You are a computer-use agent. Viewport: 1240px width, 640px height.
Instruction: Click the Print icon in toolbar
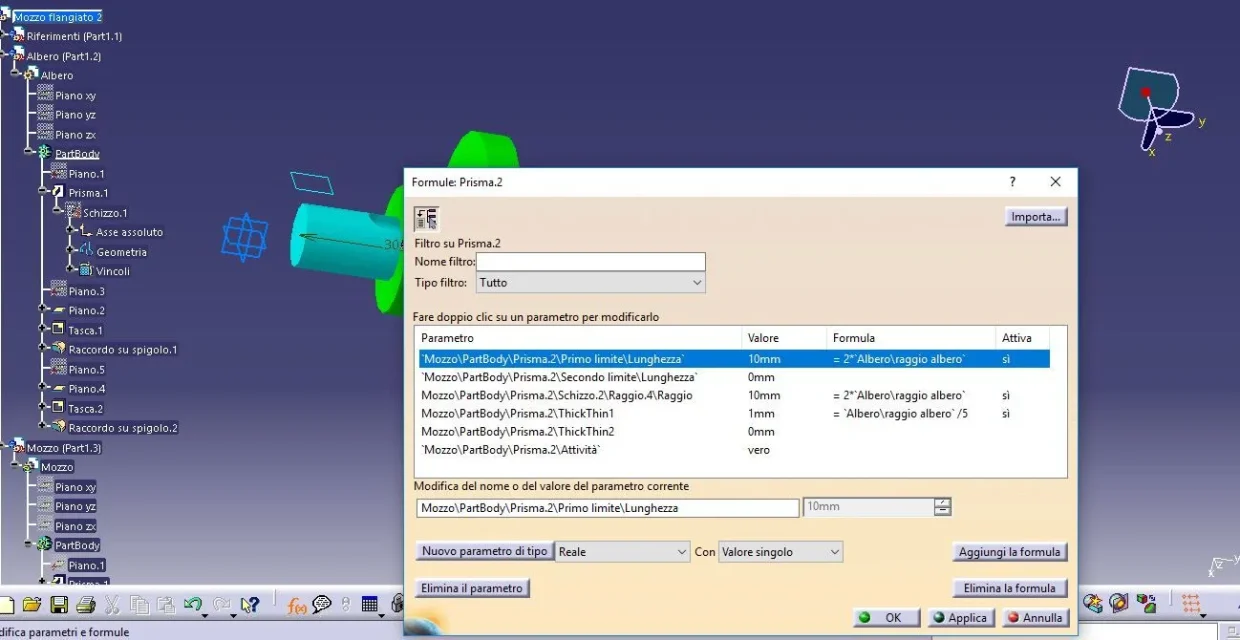pyautogui.click(x=85, y=605)
